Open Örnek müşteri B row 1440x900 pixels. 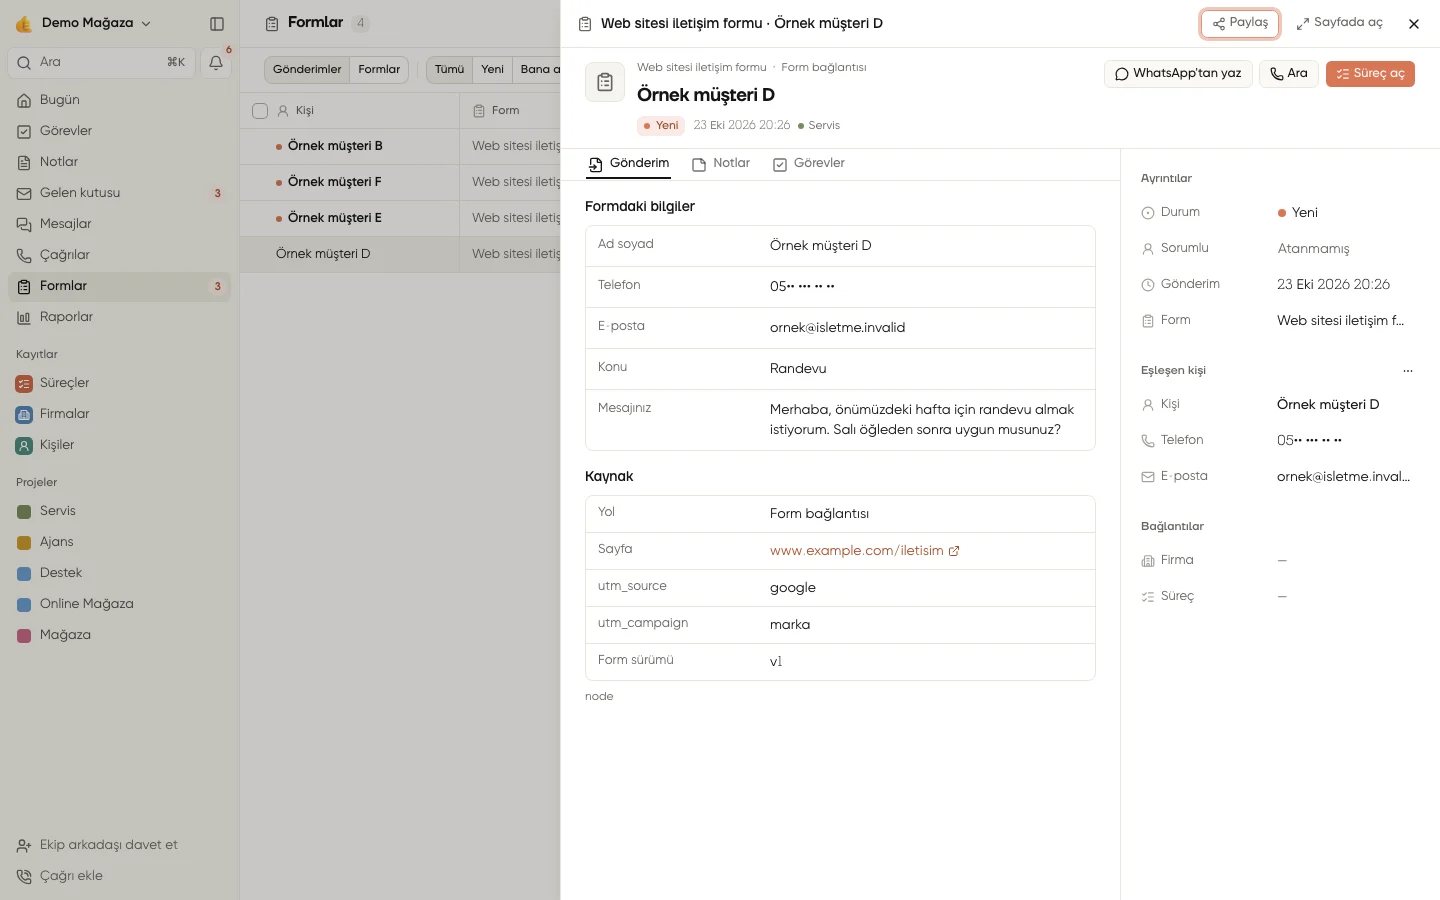click(x=400, y=147)
